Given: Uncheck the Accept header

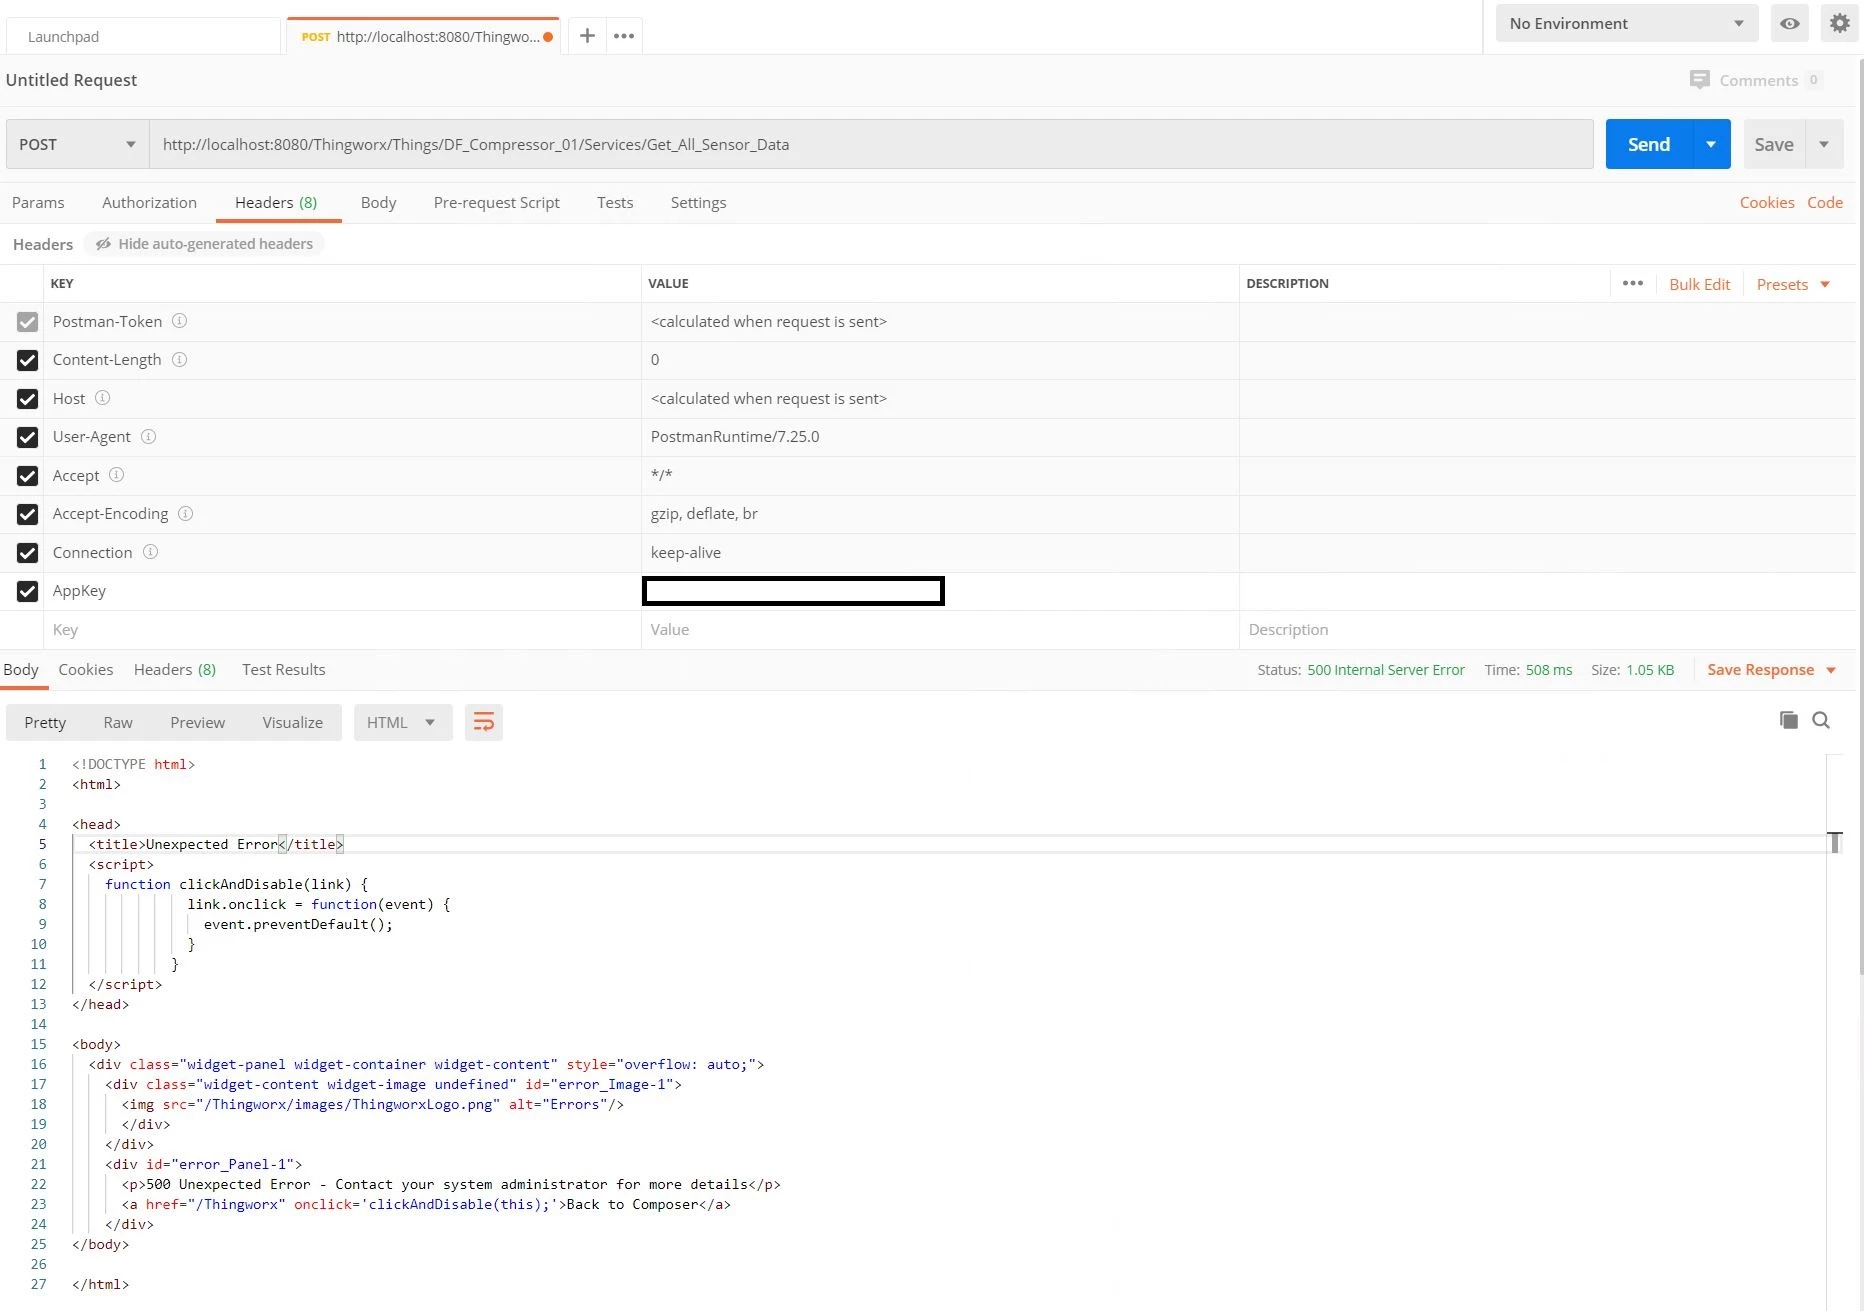Looking at the screenshot, I should pos(27,476).
